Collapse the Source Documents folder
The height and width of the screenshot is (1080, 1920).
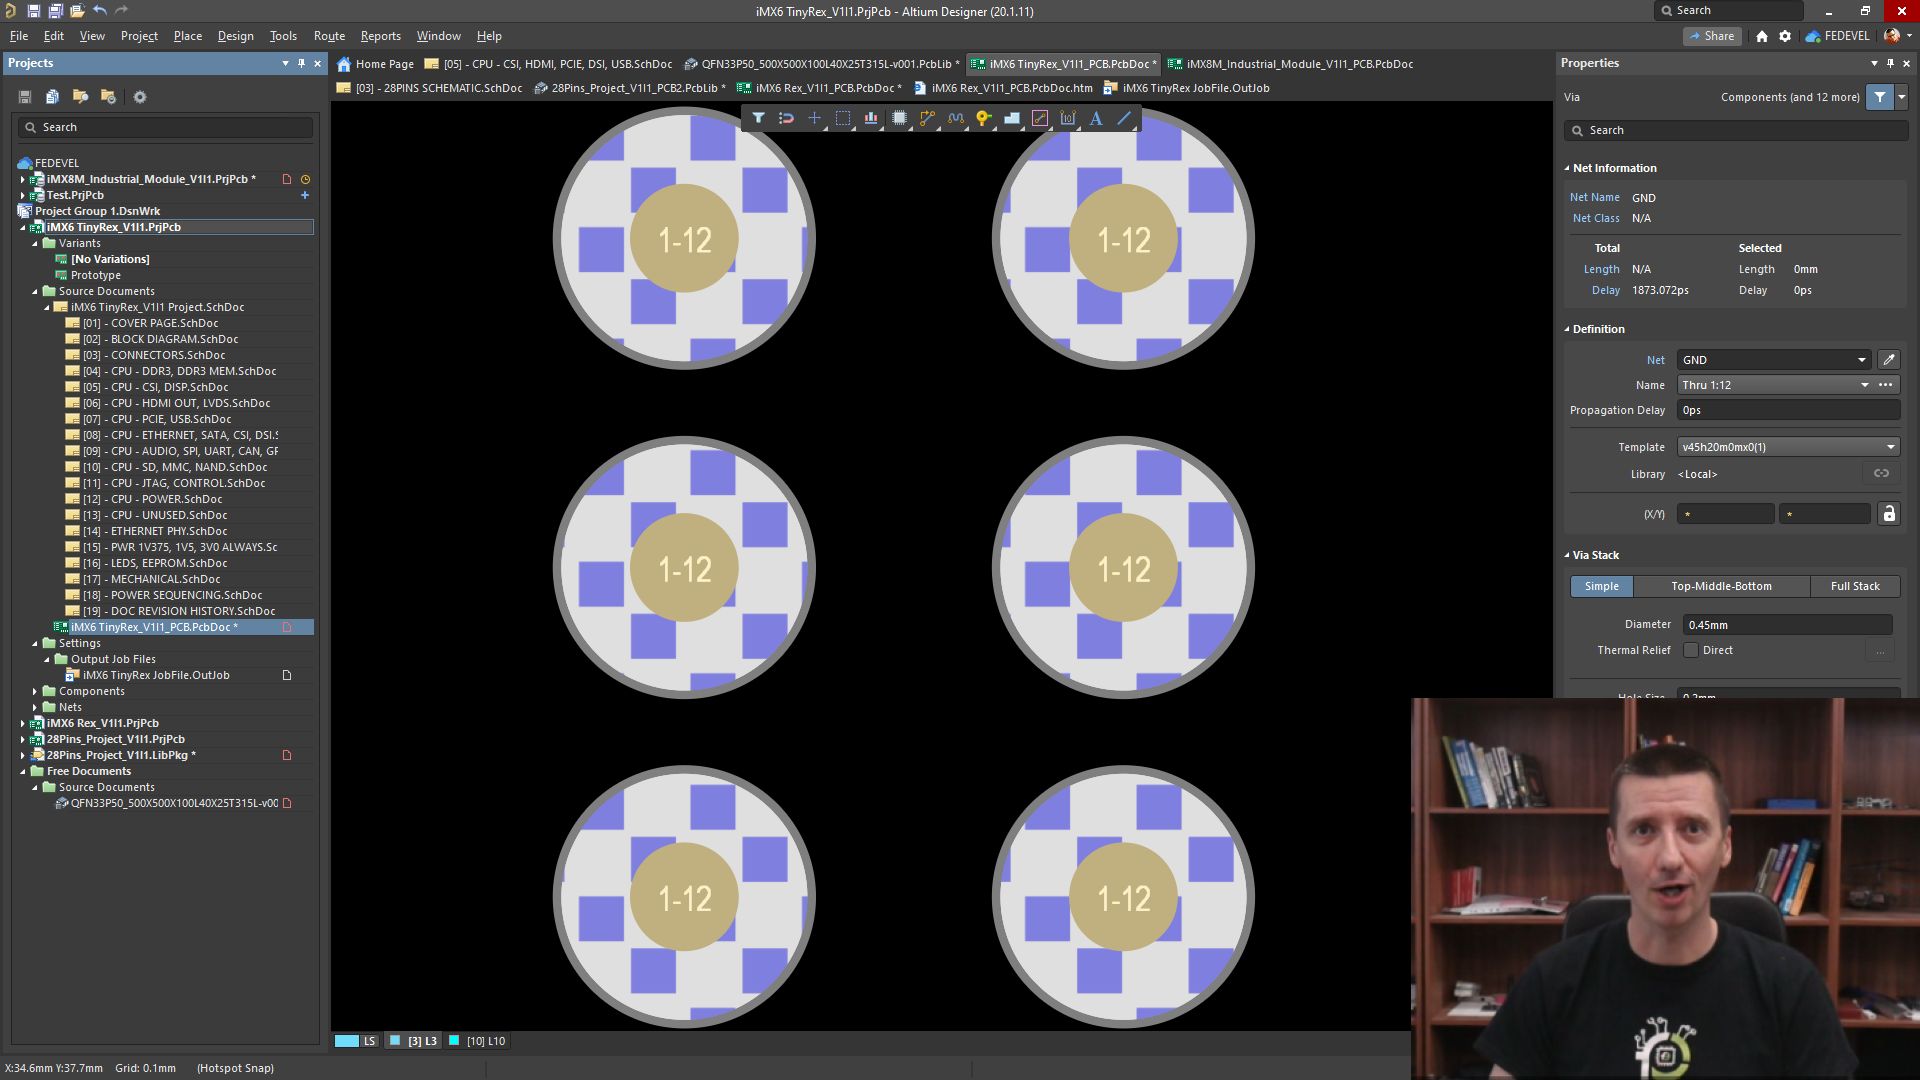[x=35, y=291]
